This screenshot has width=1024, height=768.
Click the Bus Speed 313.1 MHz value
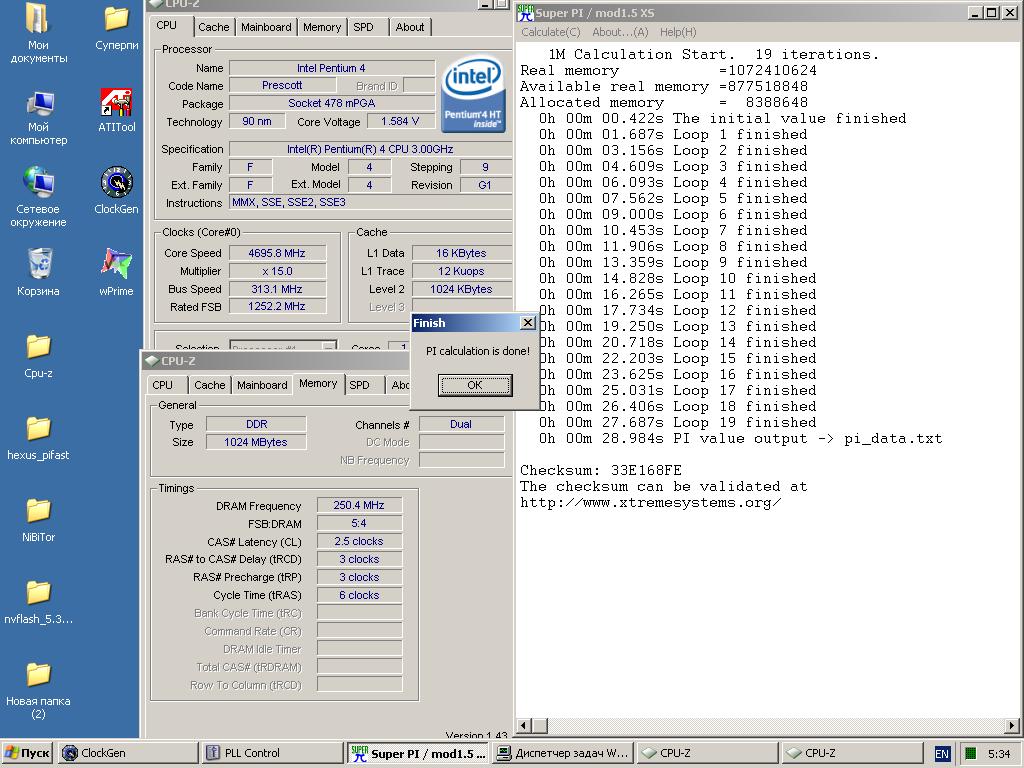[x=277, y=289]
